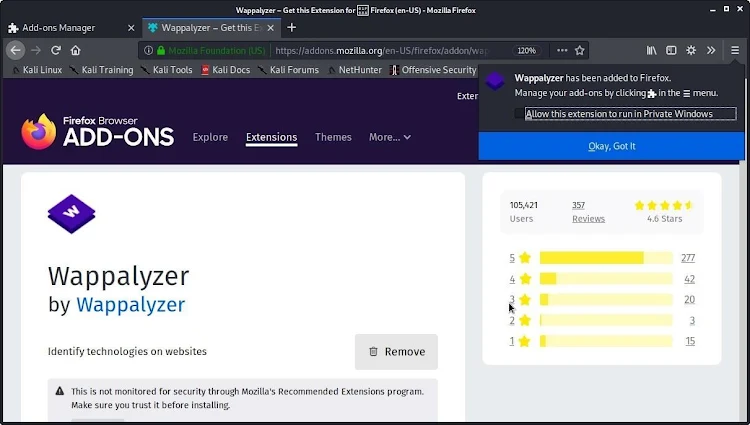Click the Wappalyzer purple extension icon
Viewport: 750px width, 425px height.
(x=72, y=214)
